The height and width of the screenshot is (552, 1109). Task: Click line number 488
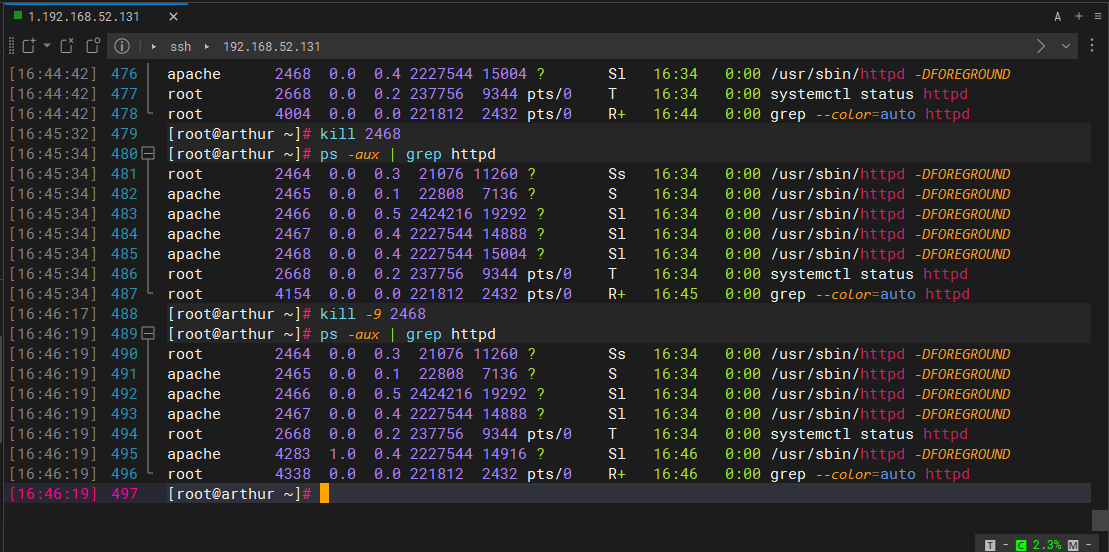(x=125, y=314)
